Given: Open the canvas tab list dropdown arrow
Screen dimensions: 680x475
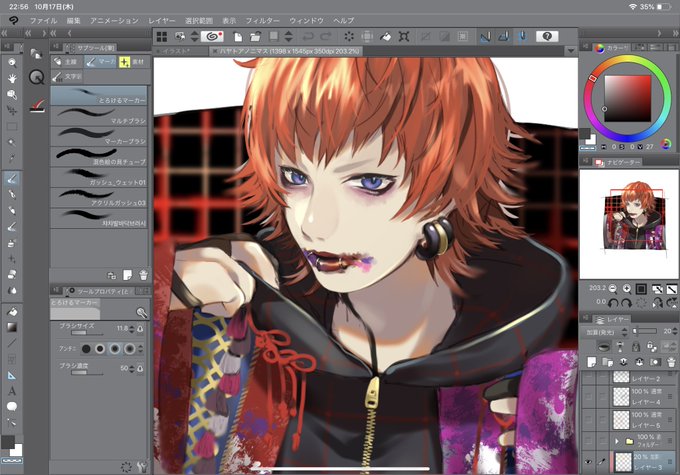Looking at the screenshot, I should click(x=571, y=51).
